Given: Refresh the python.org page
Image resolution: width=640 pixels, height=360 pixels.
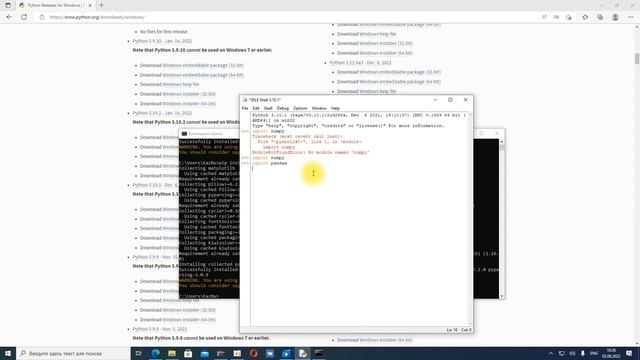Looking at the screenshot, I should click(x=24, y=17).
